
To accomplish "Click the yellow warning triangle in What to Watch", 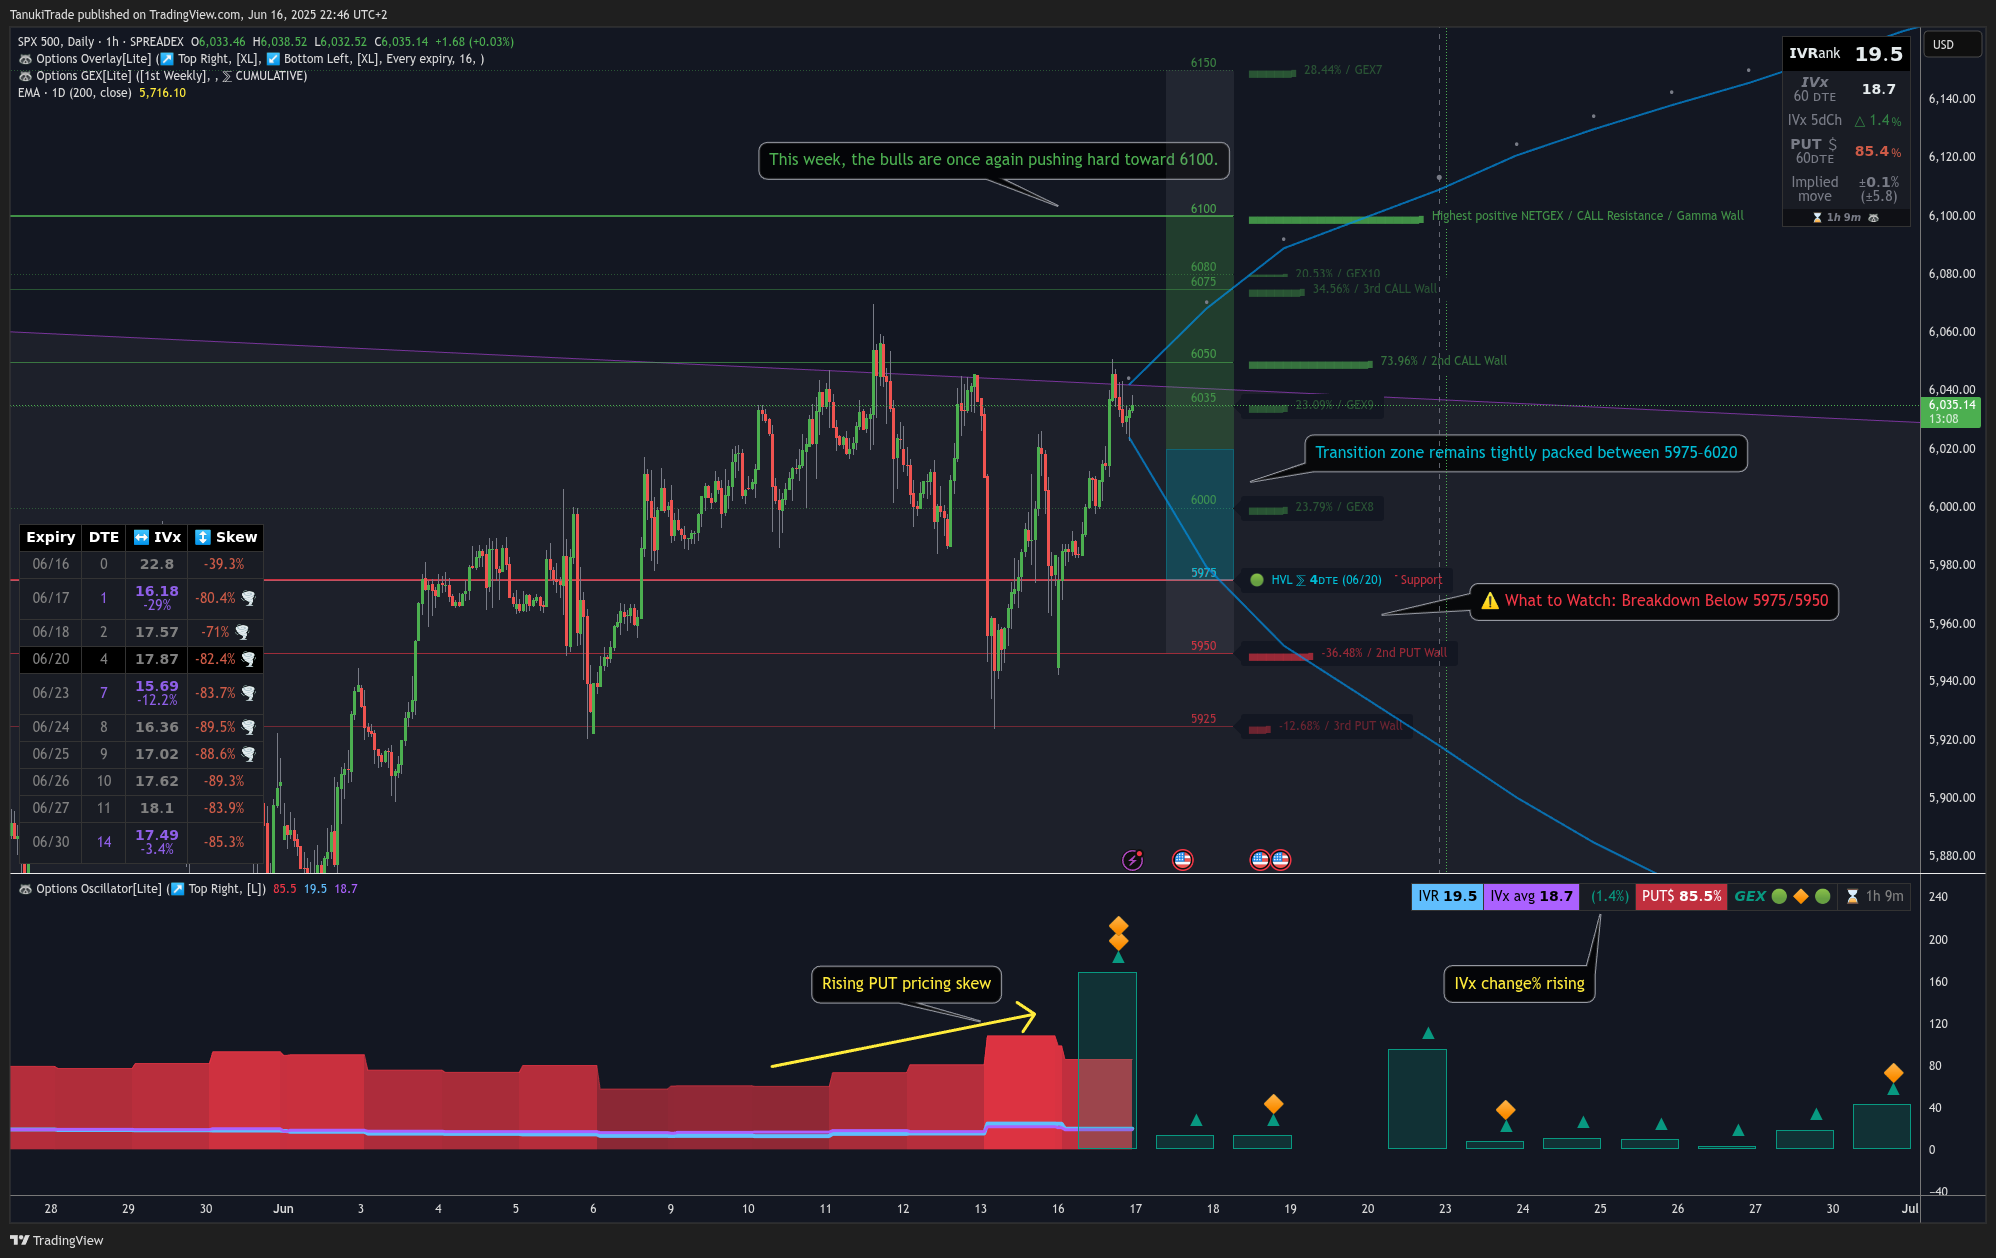I will click(1490, 601).
